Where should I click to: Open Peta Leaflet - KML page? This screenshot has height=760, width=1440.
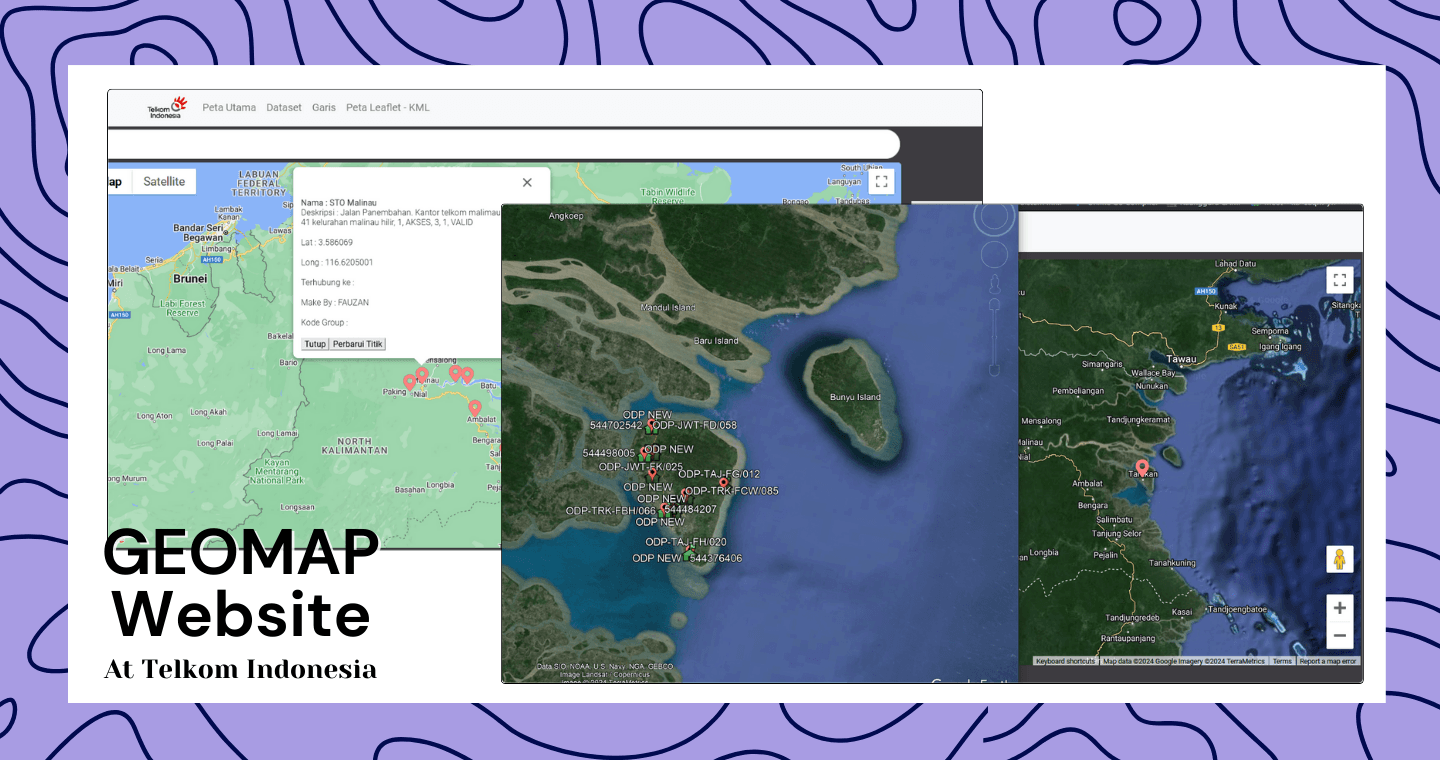point(388,108)
